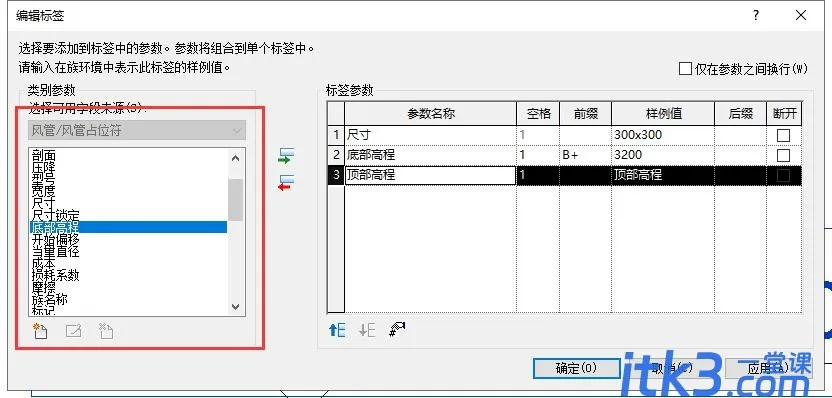Click the 顶部高程 sample value cell

point(663,175)
